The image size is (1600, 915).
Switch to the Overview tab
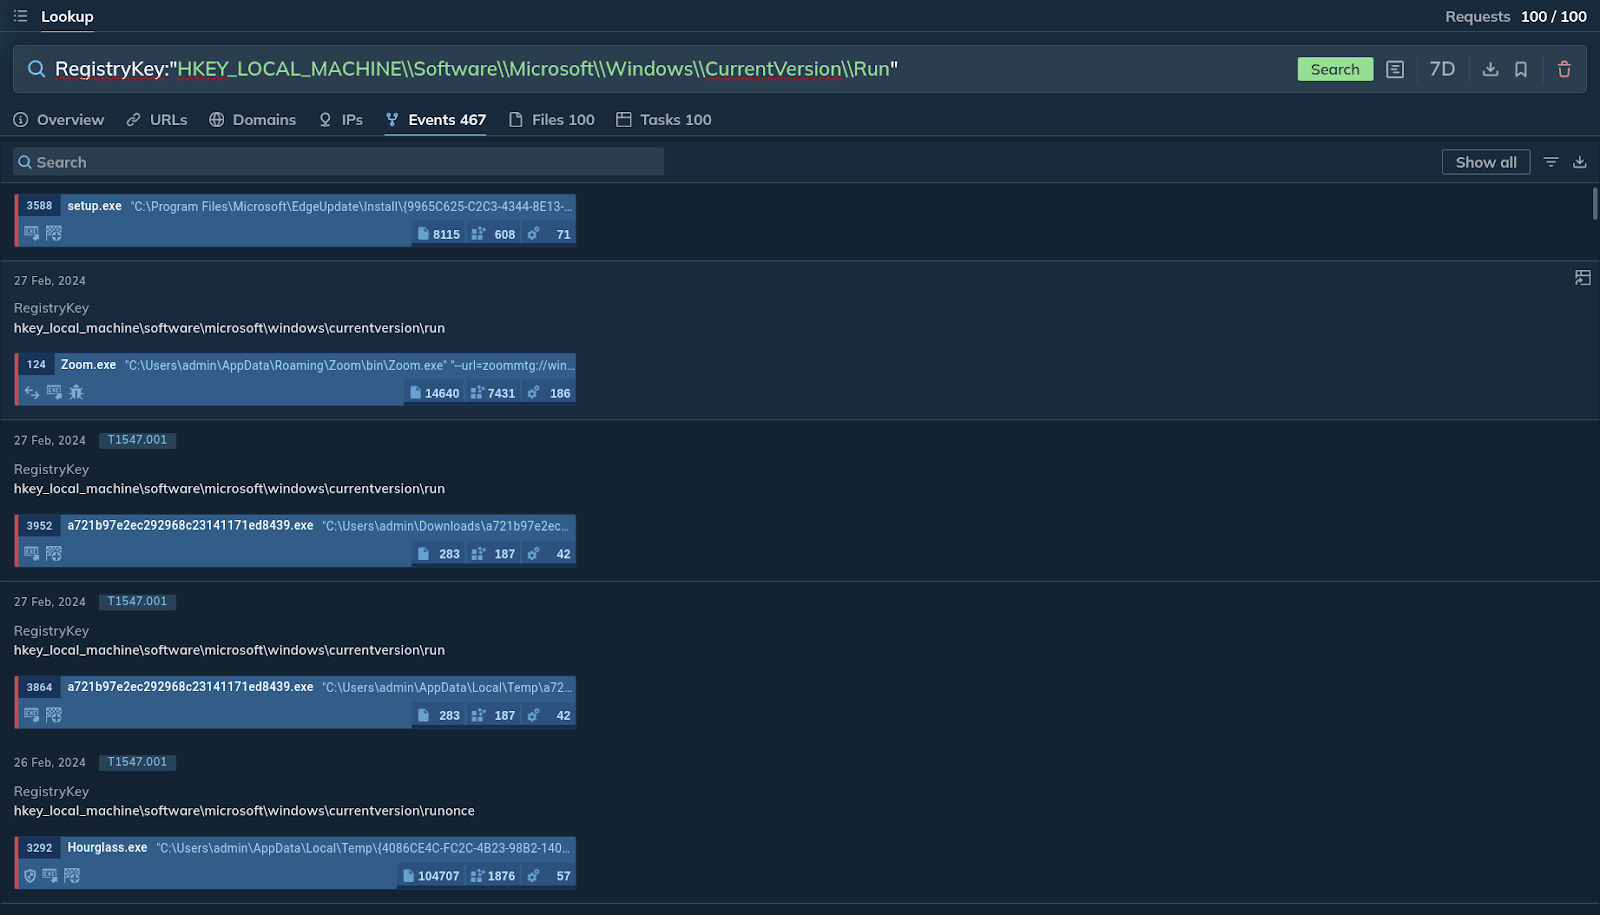pyautogui.click(x=59, y=120)
